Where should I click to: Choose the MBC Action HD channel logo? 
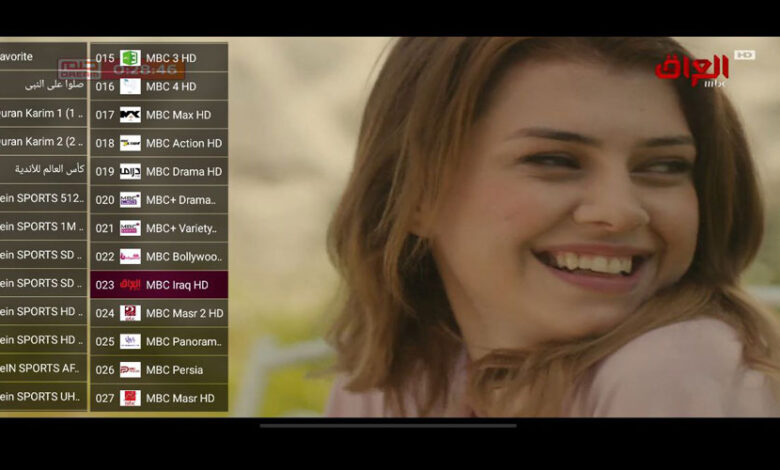pos(130,143)
